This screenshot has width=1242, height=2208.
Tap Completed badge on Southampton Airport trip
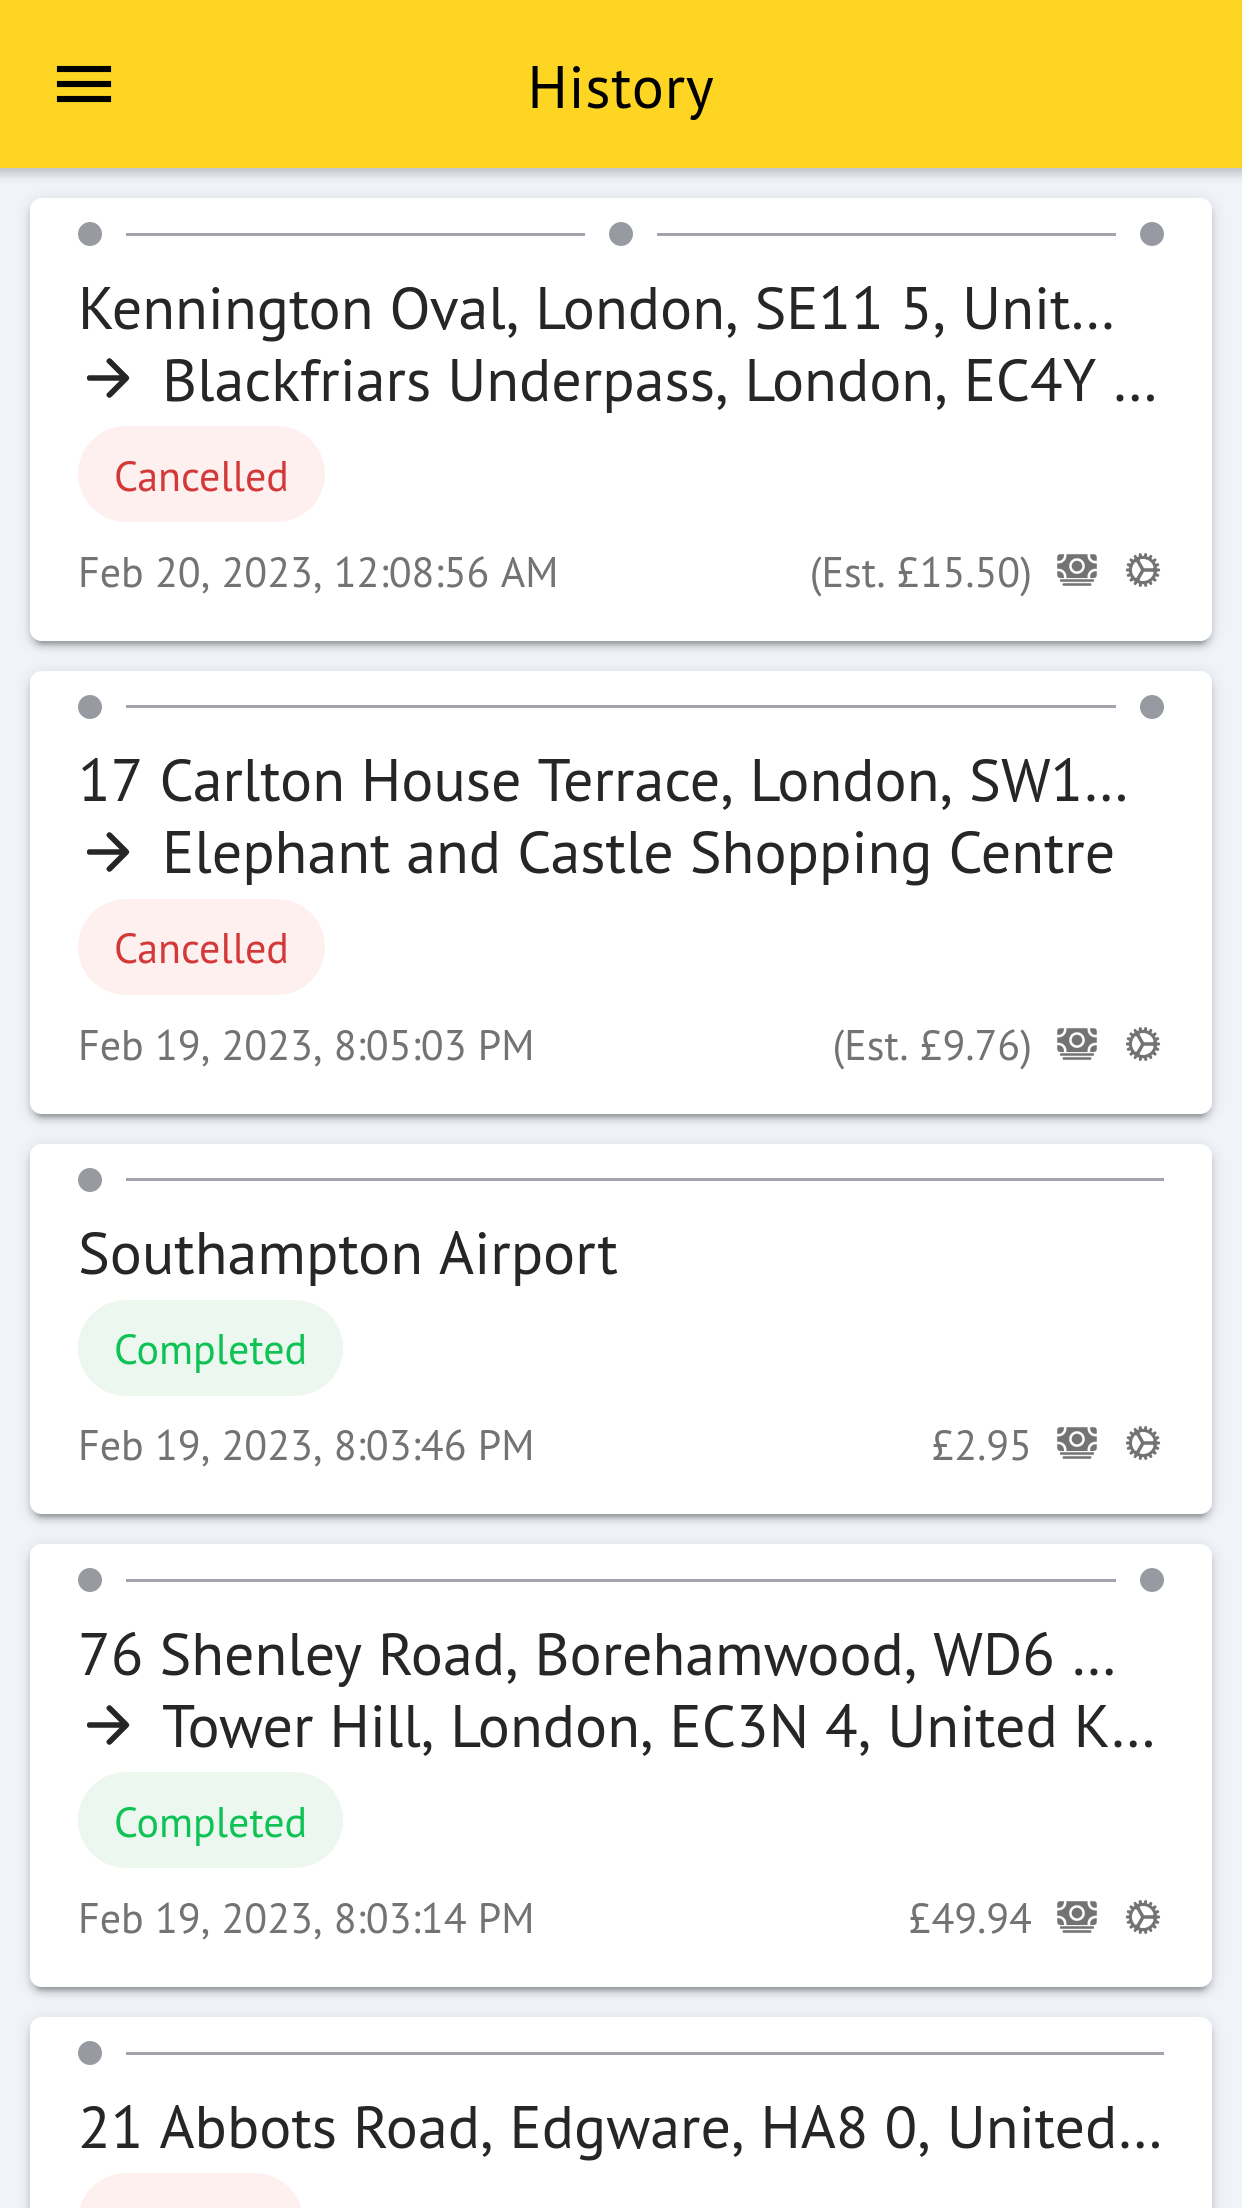(x=210, y=1349)
